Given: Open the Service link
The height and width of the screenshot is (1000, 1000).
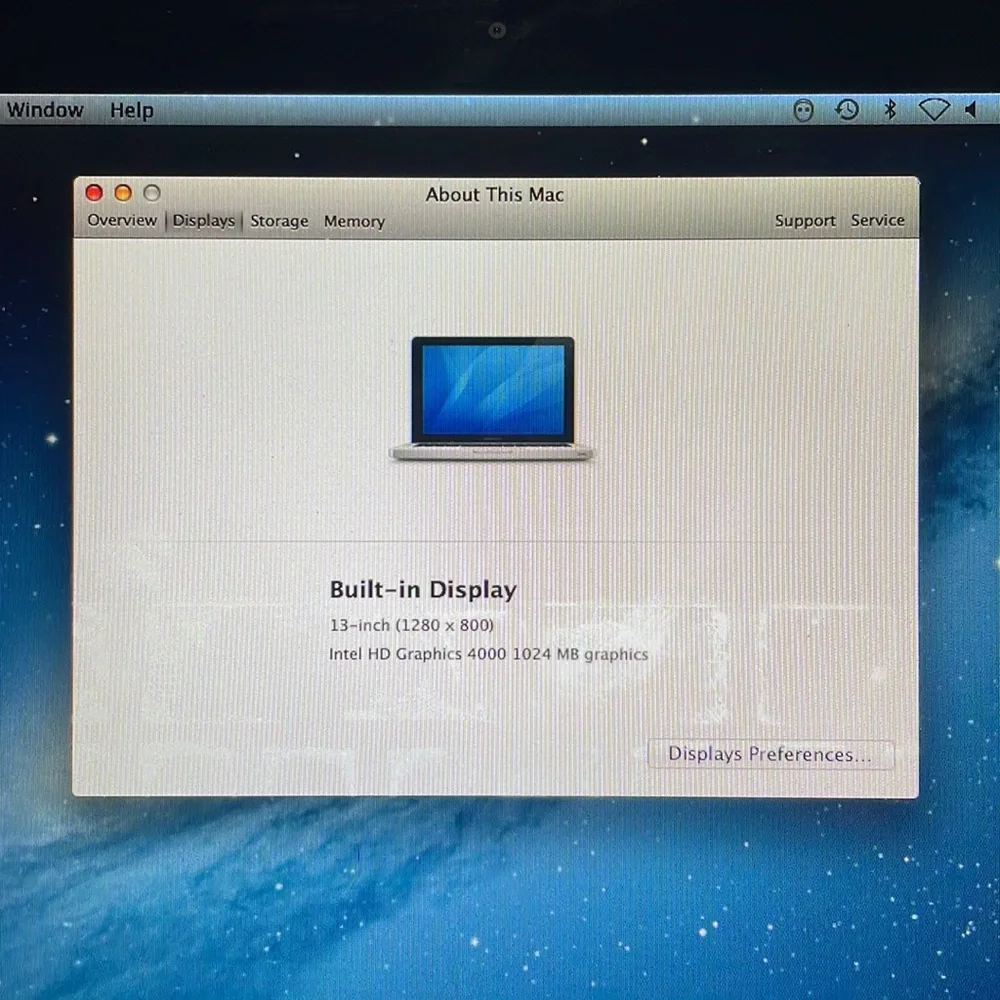Looking at the screenshot, I should [878, 220].
